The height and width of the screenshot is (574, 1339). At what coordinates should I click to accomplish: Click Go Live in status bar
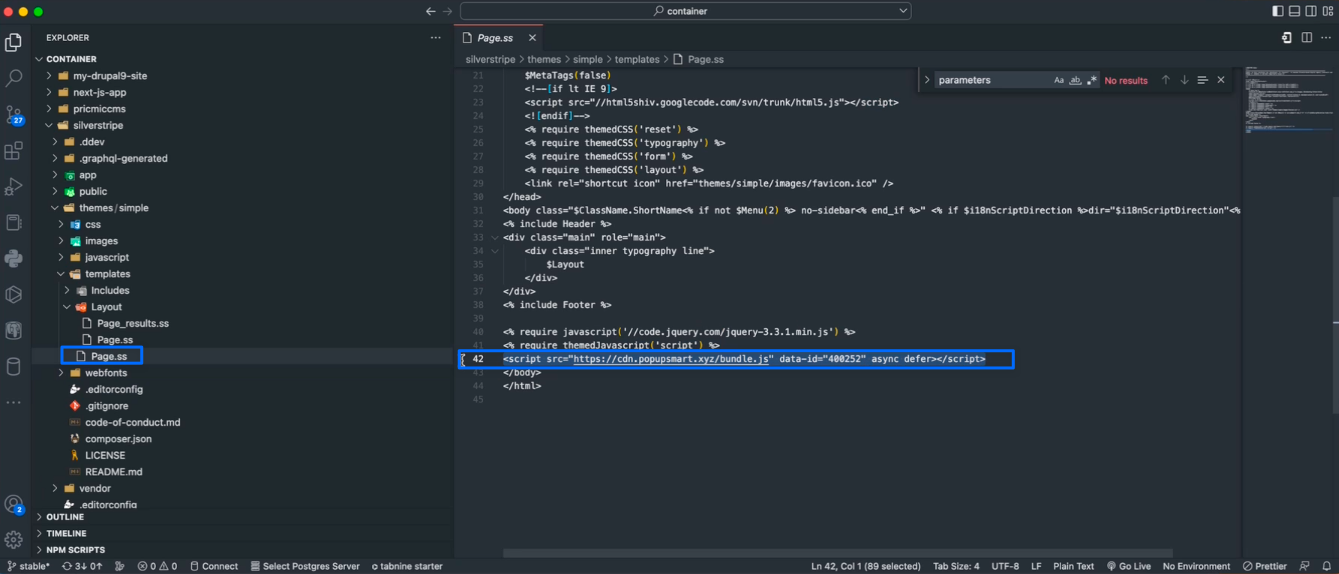tap(1128, 566)
